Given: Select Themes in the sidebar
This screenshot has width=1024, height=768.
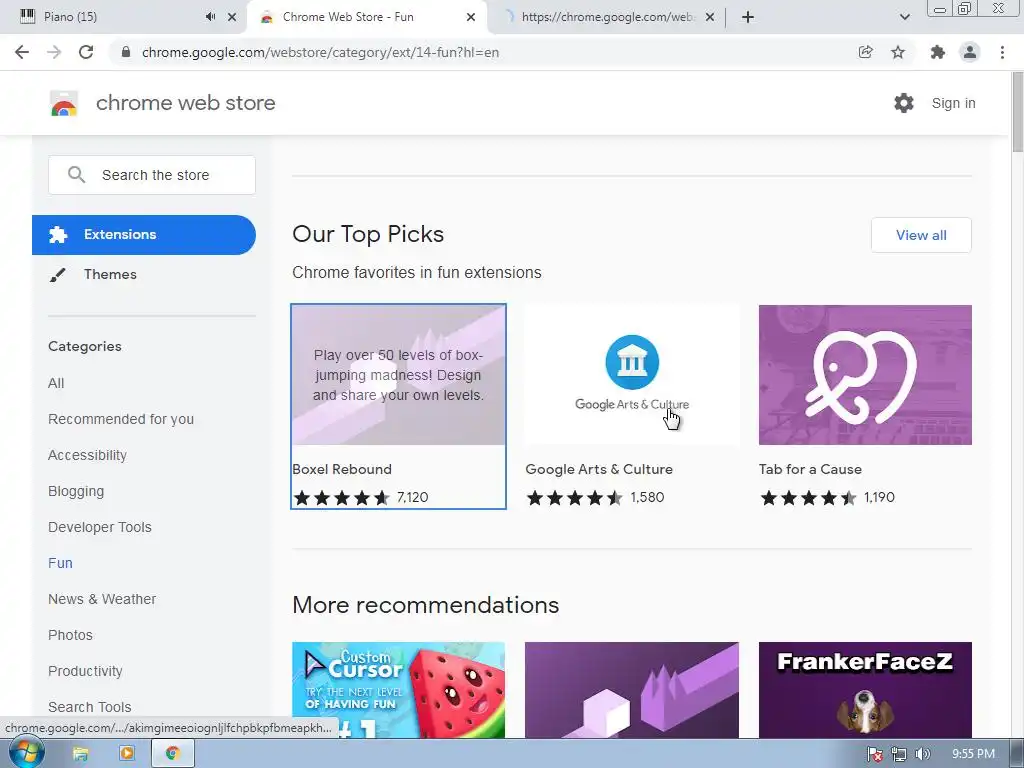Looking at the screenshot, I should click(144, 274).
